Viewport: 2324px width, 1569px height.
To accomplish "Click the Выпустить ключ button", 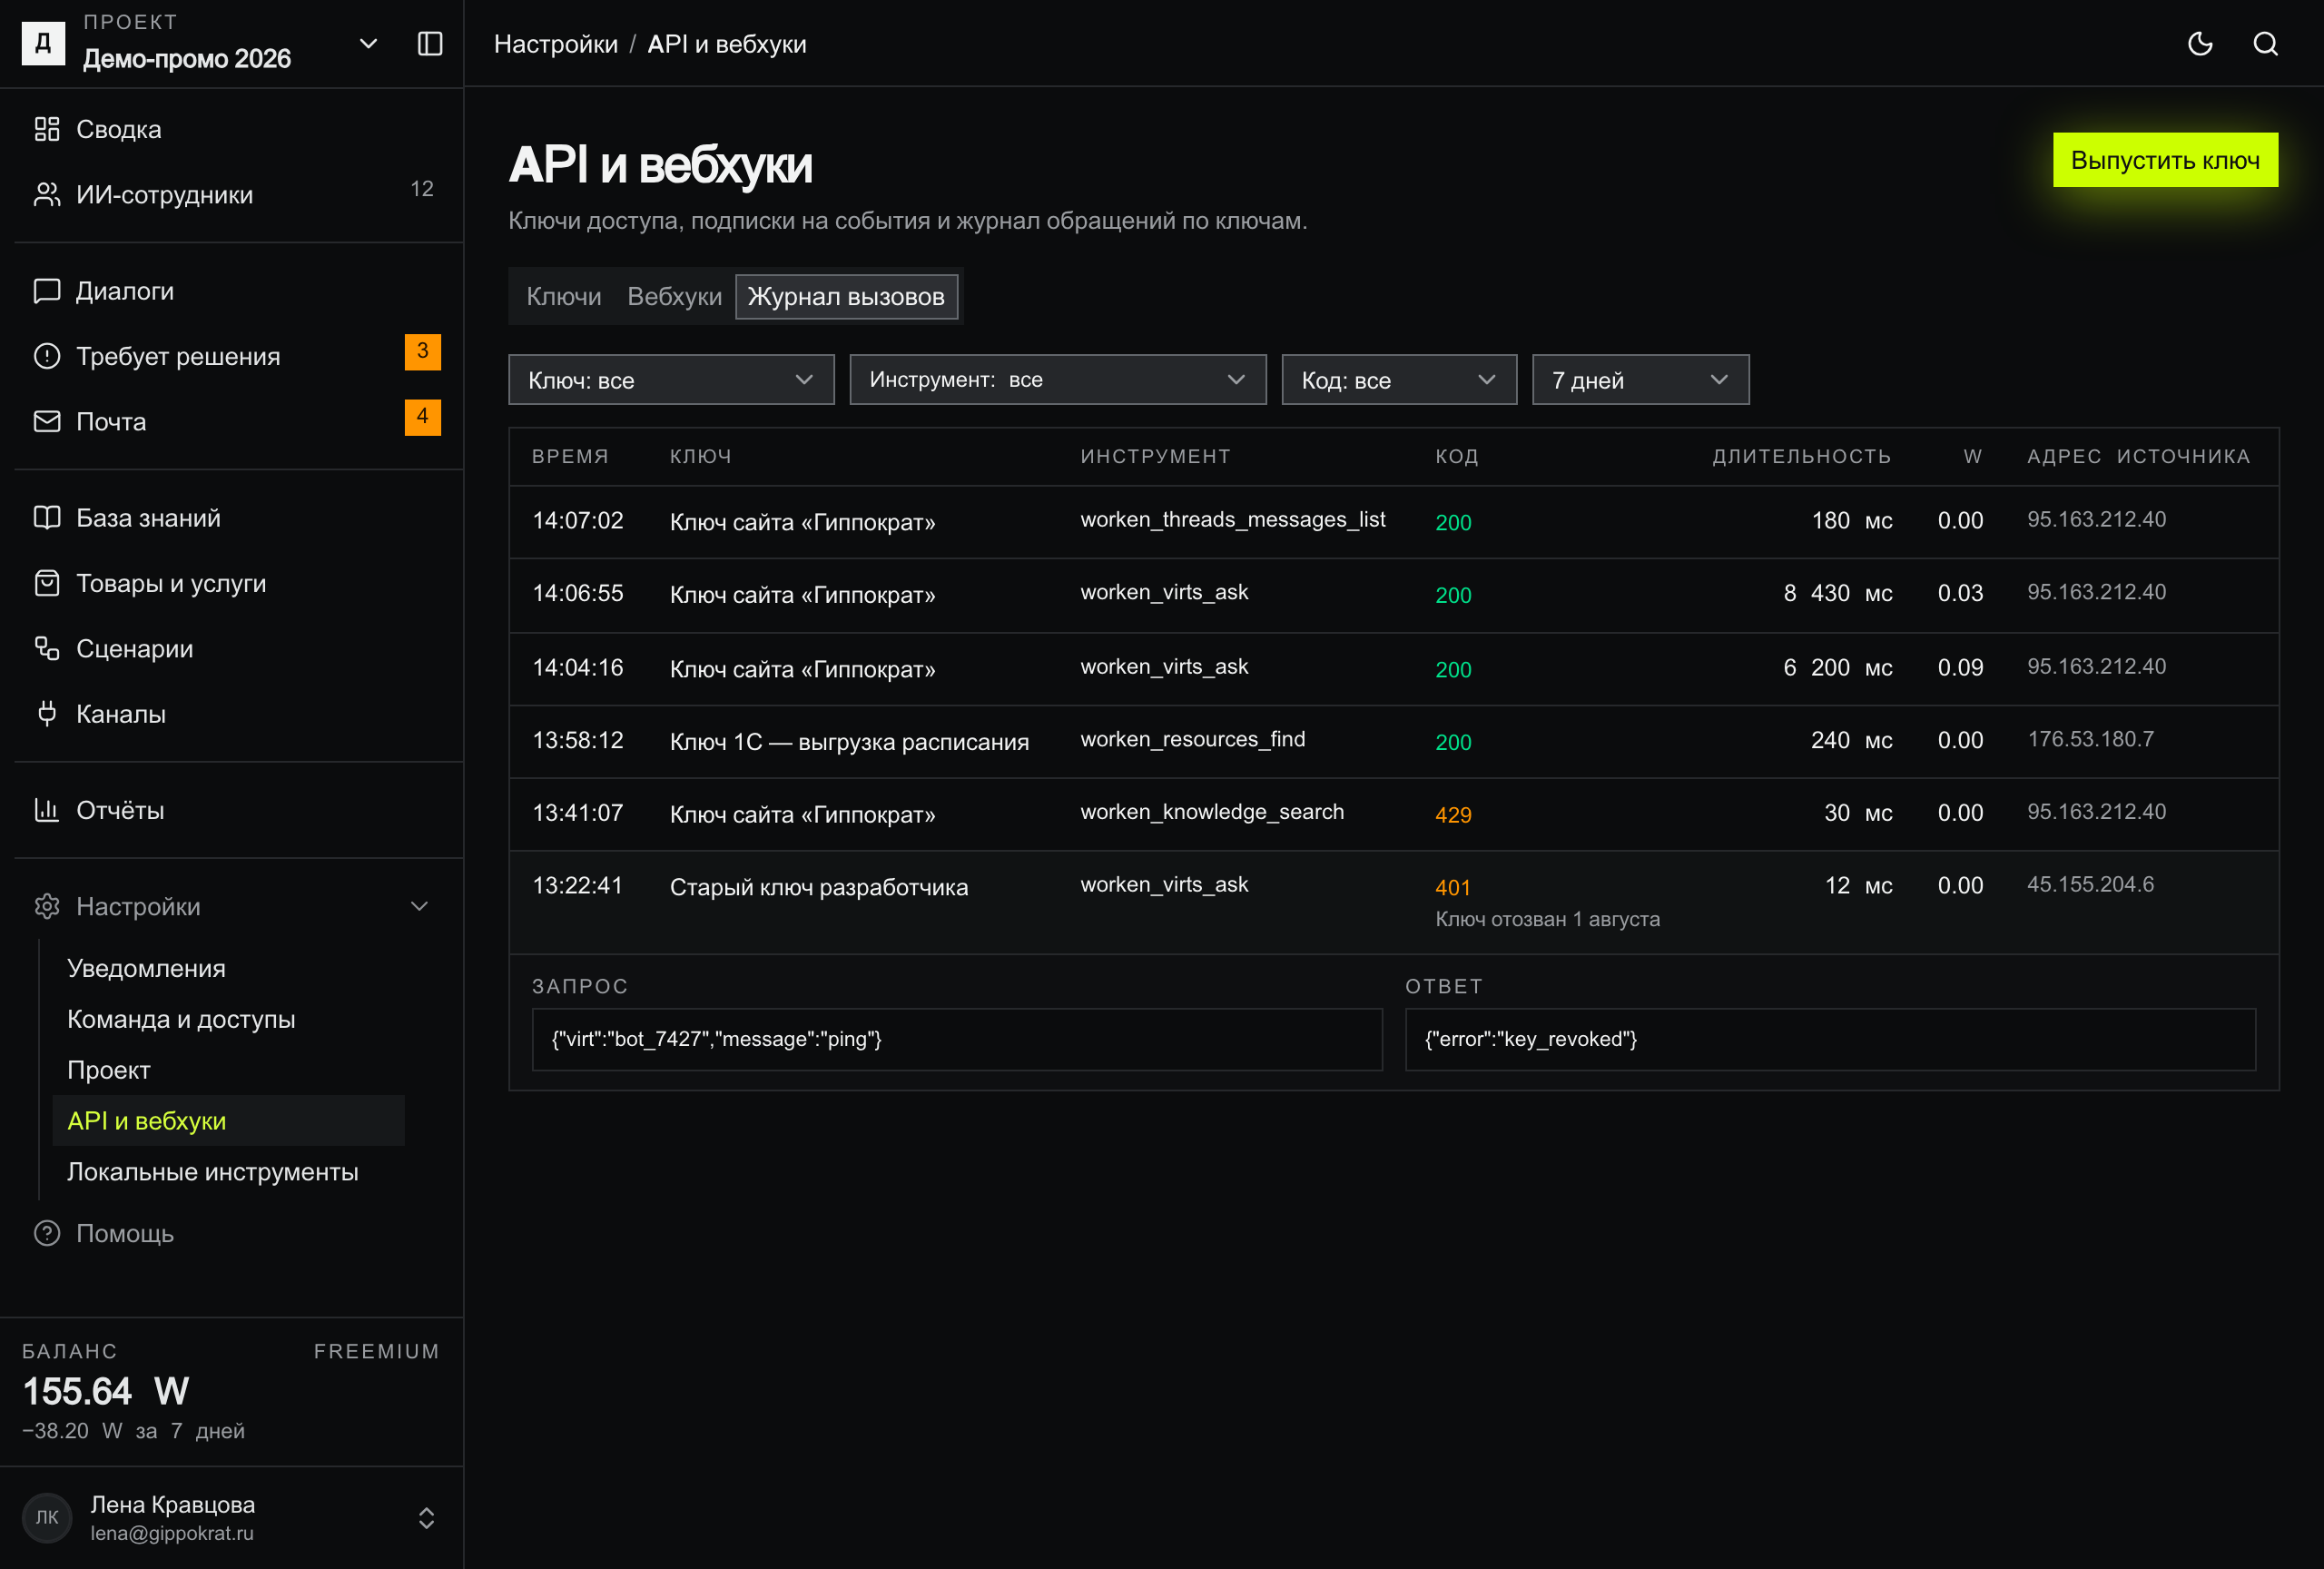I will (x=2165, y=160).
